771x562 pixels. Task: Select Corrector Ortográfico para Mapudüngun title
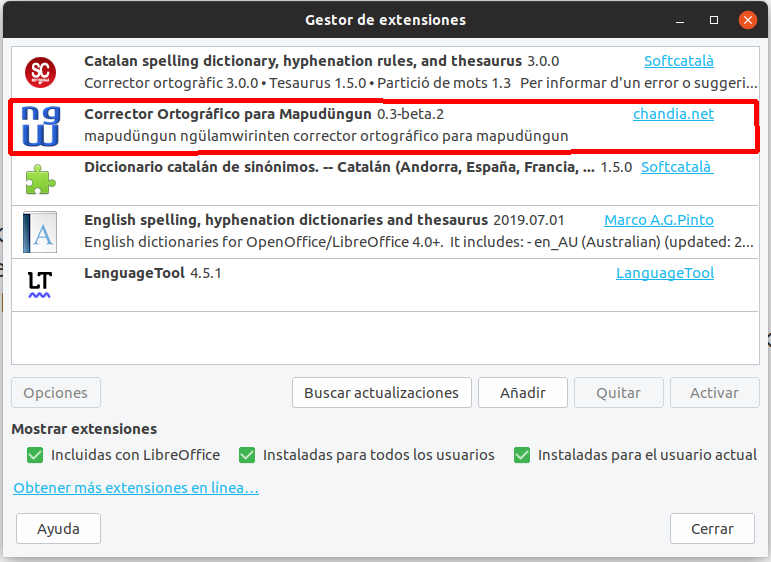click(x=228, y=114)
